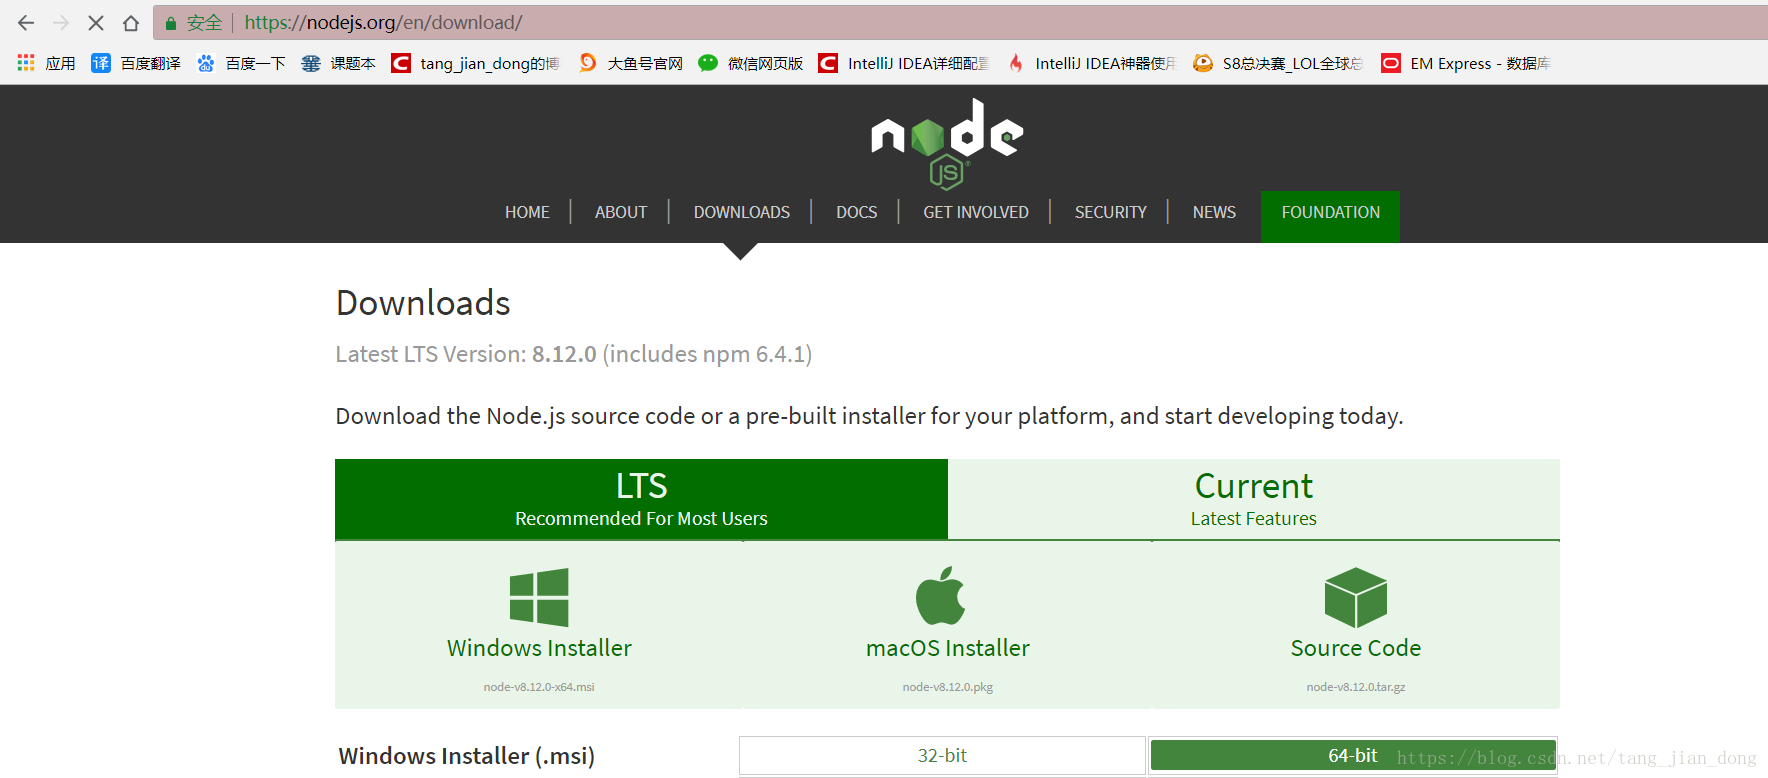This screenshot has height=778, width=1768.
Task: Open the 应用 apps grid bookmark
Action: (46, 63)
